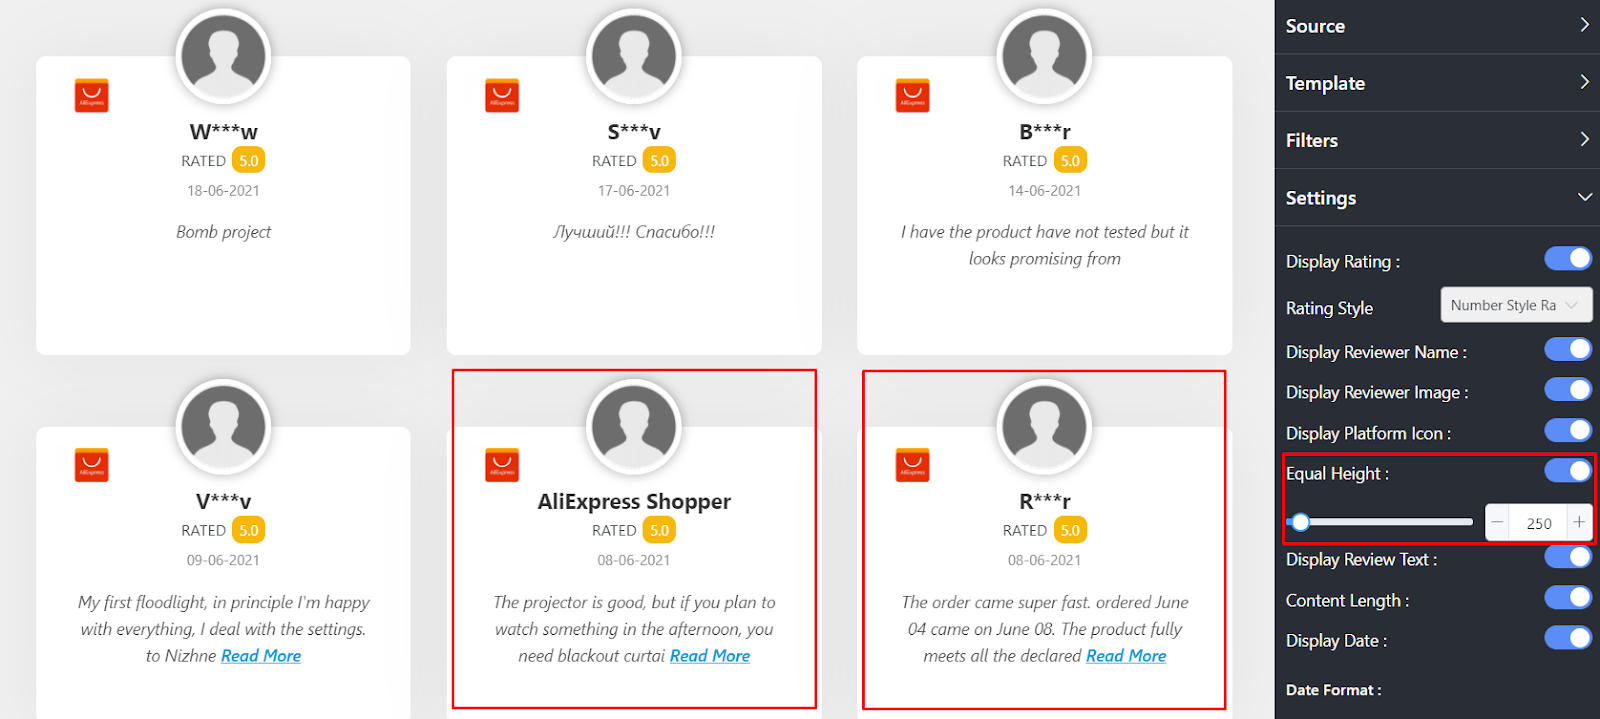
Task: Click Equal Height slider handle
Action: click(1300, 522)
